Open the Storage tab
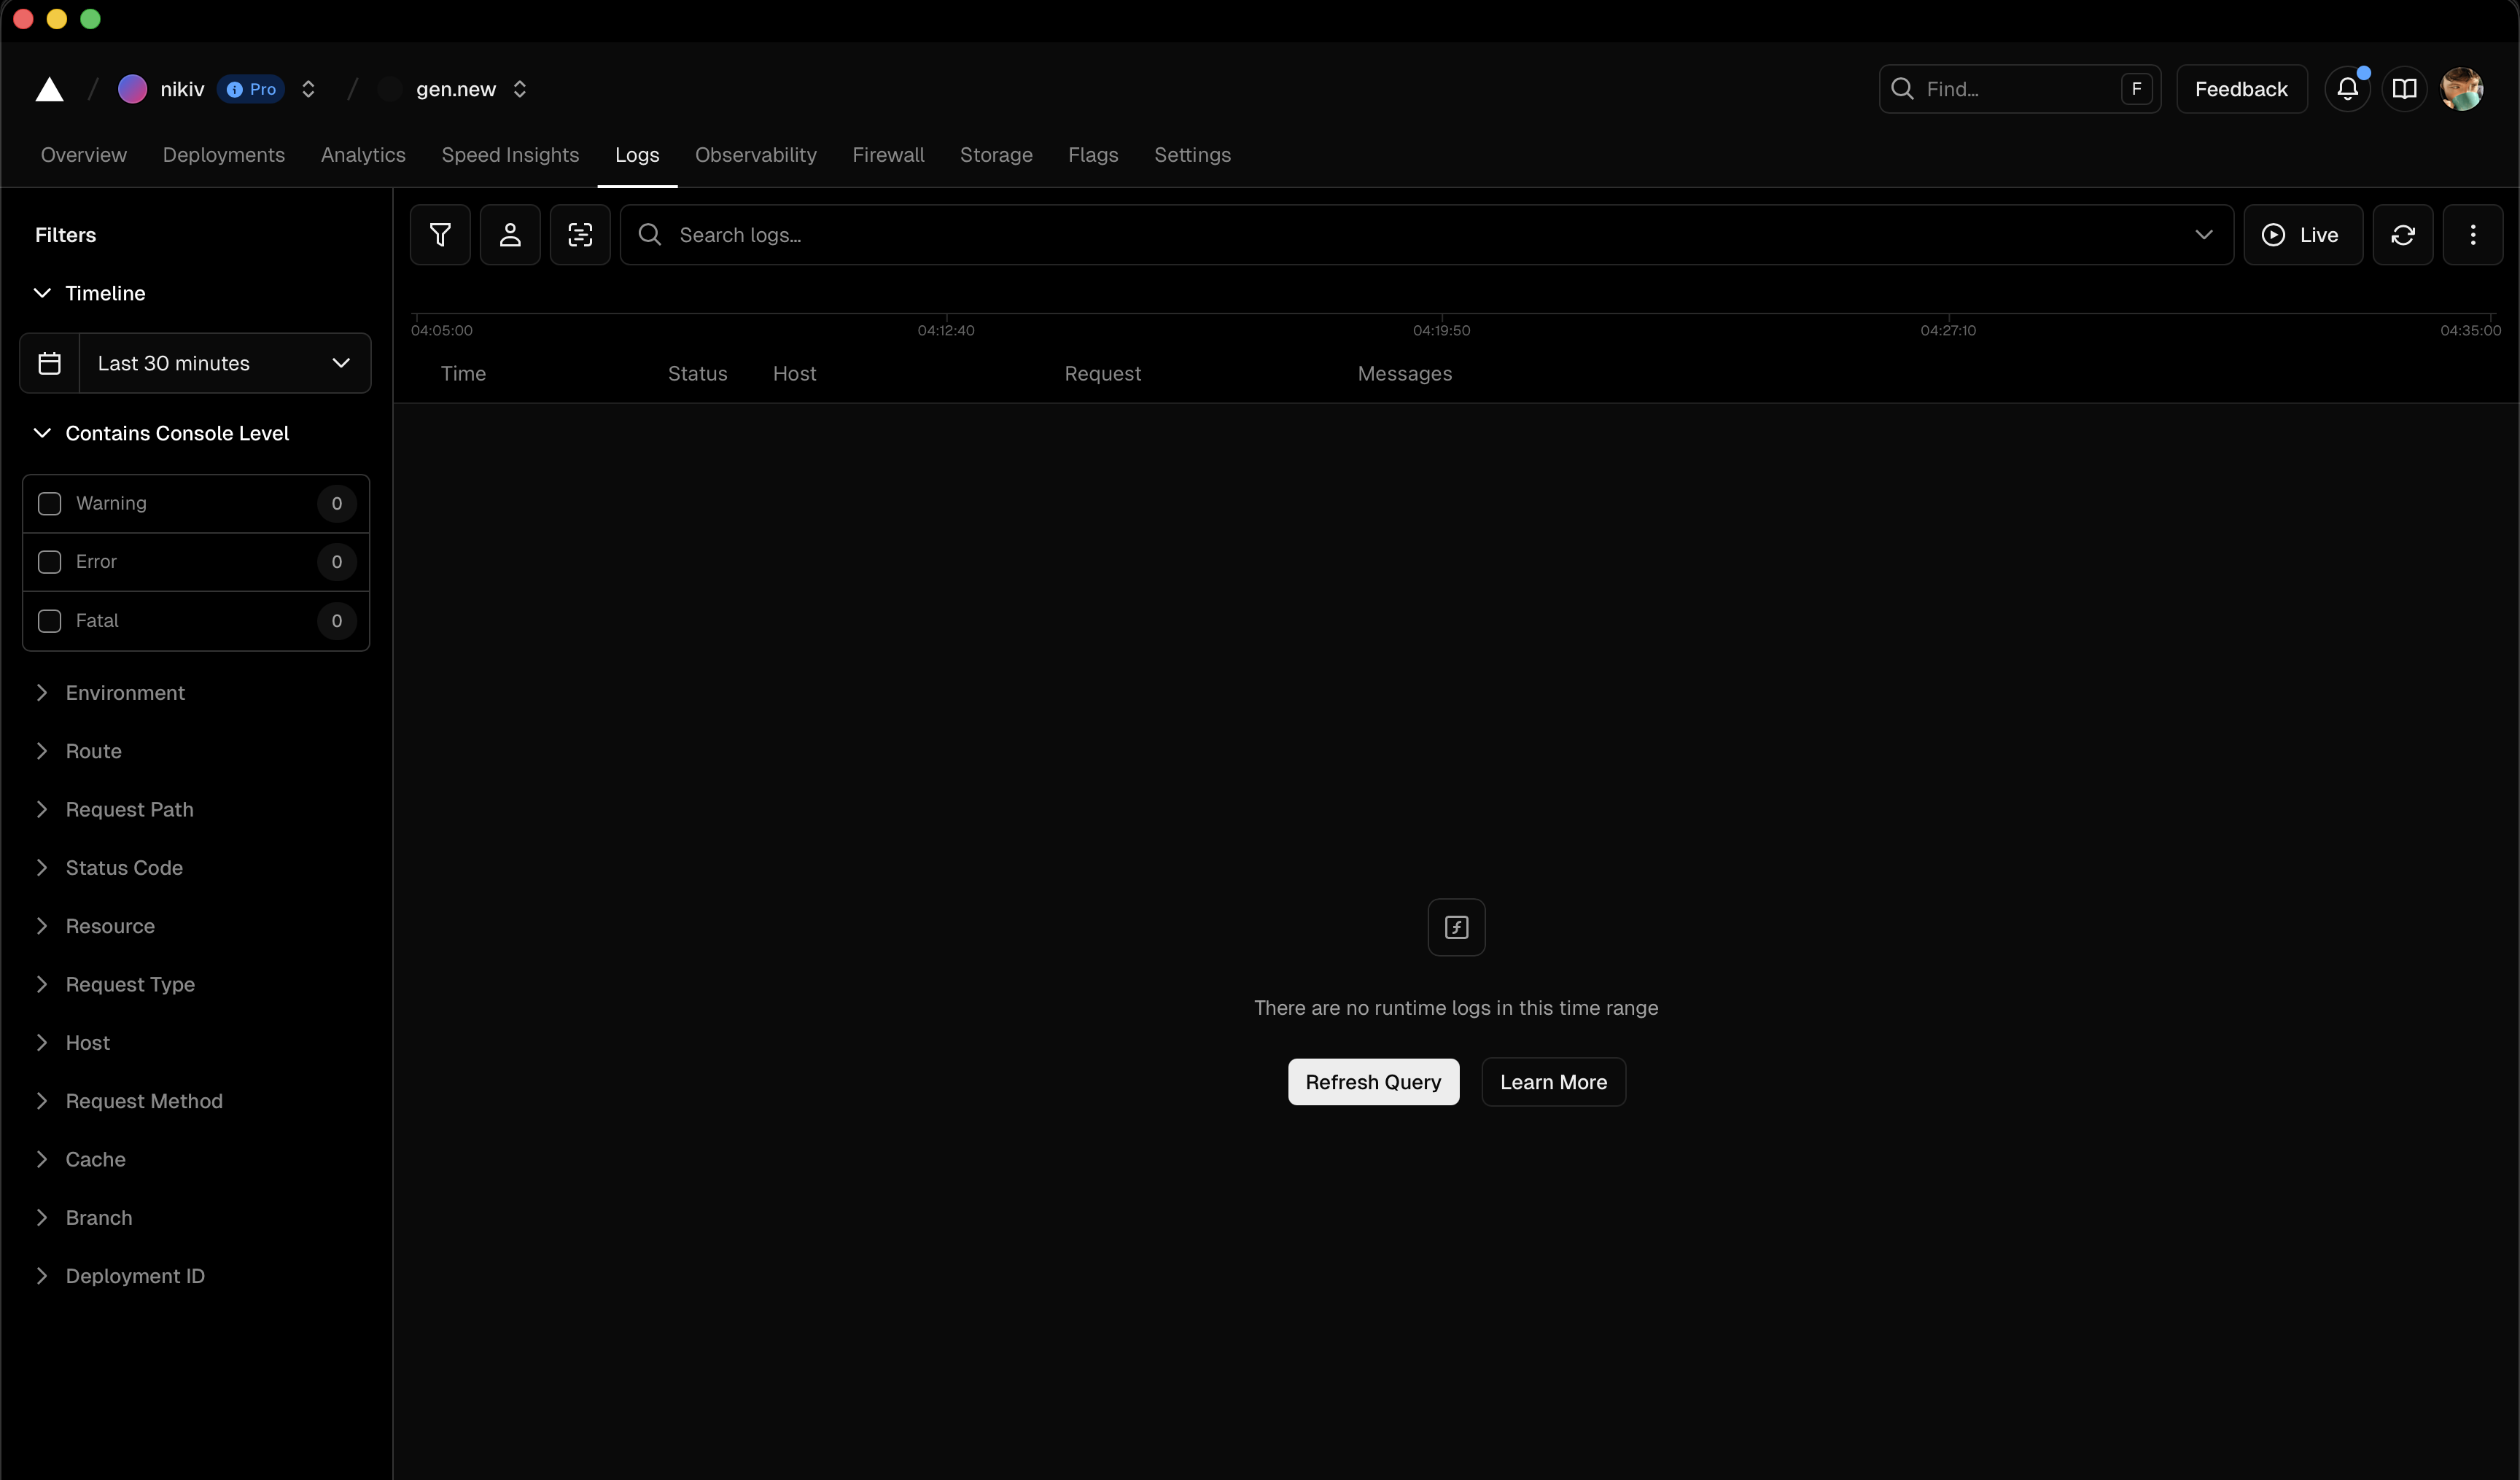This screenshot has width=2520, height=1480. click(x=996, y=155)
